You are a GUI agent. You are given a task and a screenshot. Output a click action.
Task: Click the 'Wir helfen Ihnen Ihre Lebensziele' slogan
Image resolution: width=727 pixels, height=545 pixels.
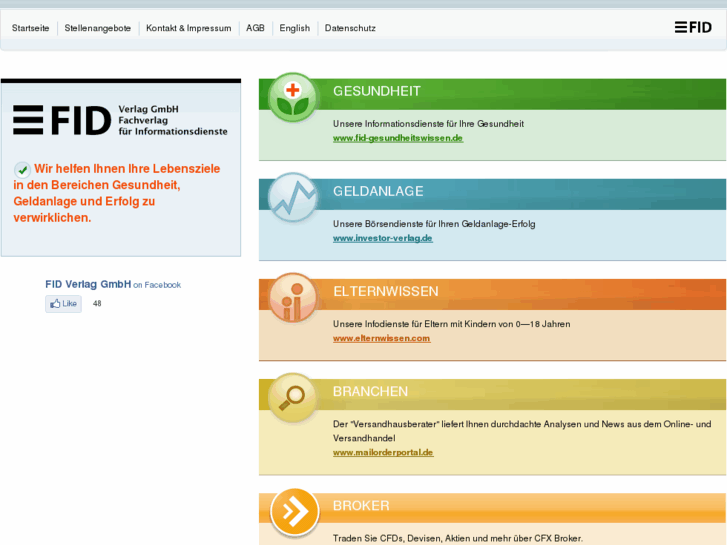pyautogui.click(x=117, y=193)
